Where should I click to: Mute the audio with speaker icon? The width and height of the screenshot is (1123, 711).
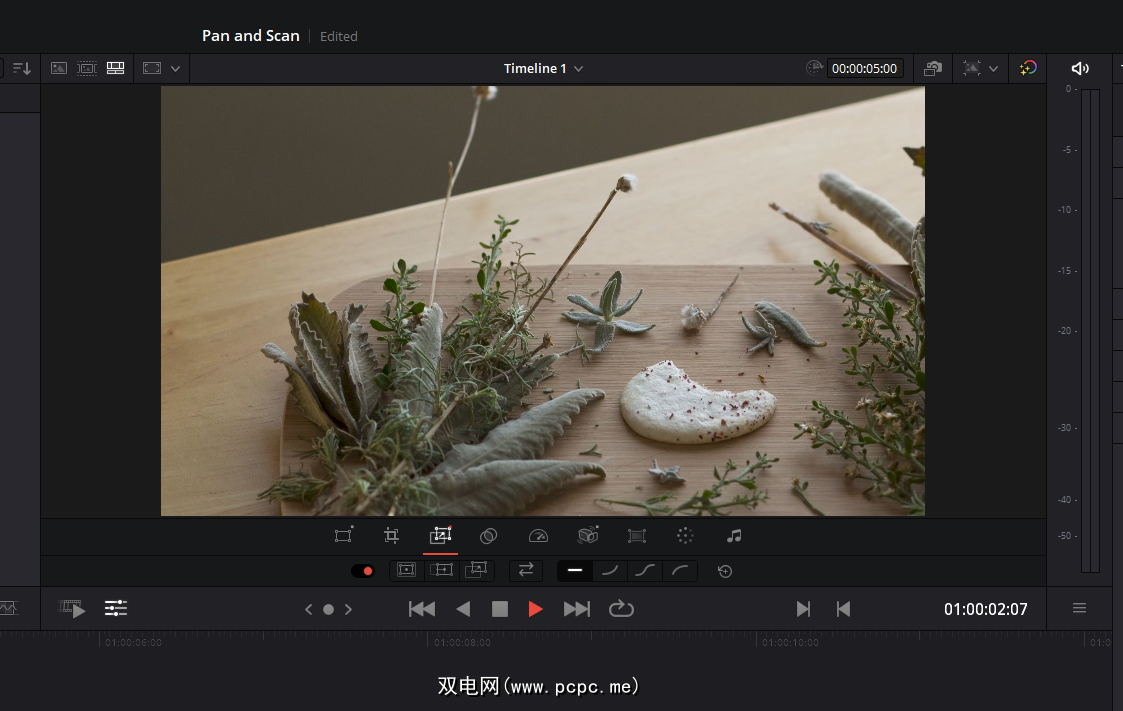(x=1080, y=68)
